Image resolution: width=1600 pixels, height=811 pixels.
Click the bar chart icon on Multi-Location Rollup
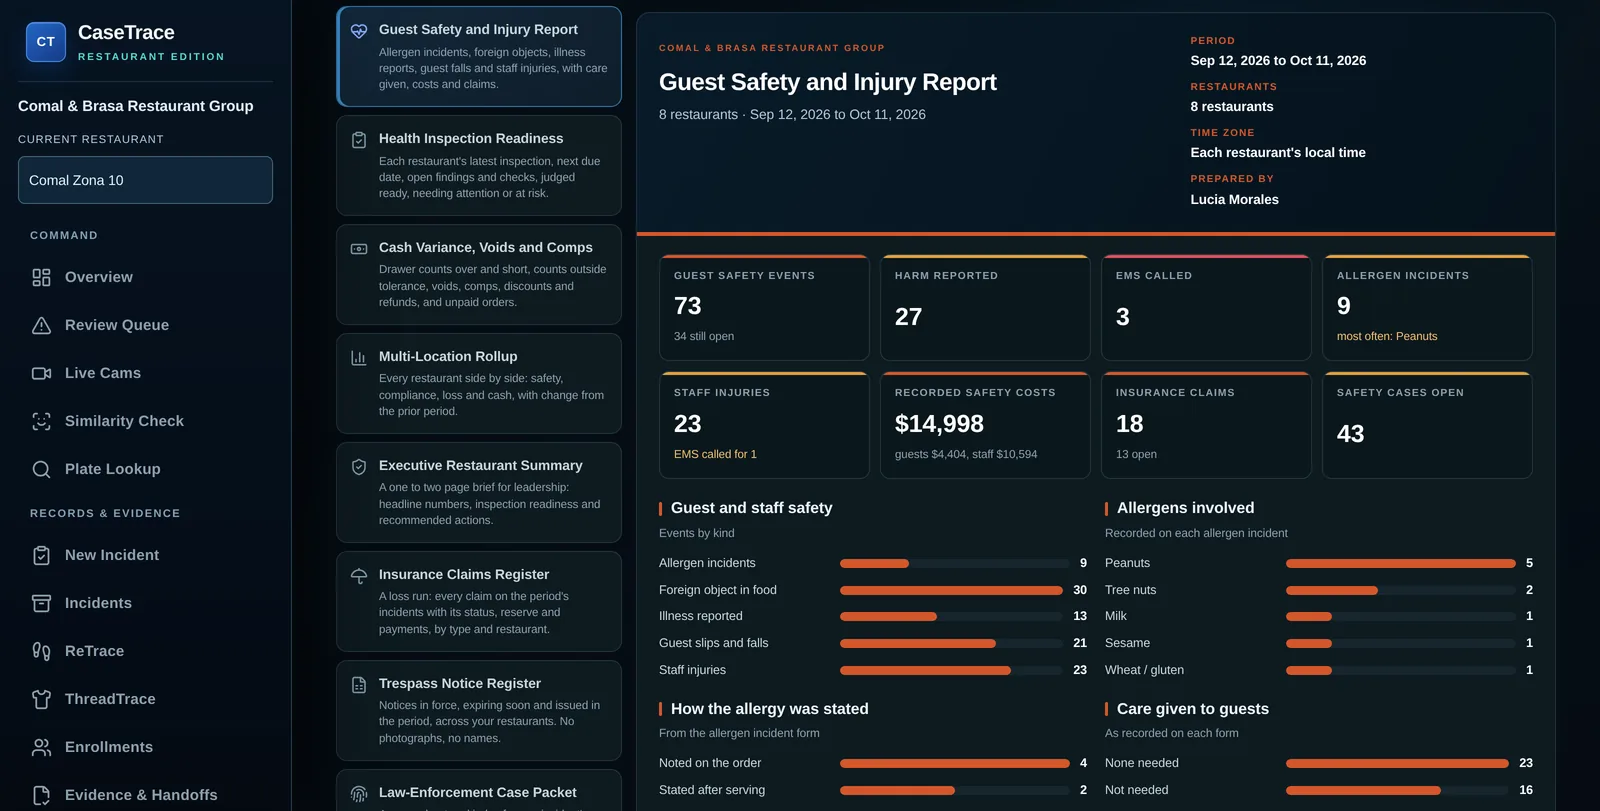pyautogui.click(x=359, y=358)
